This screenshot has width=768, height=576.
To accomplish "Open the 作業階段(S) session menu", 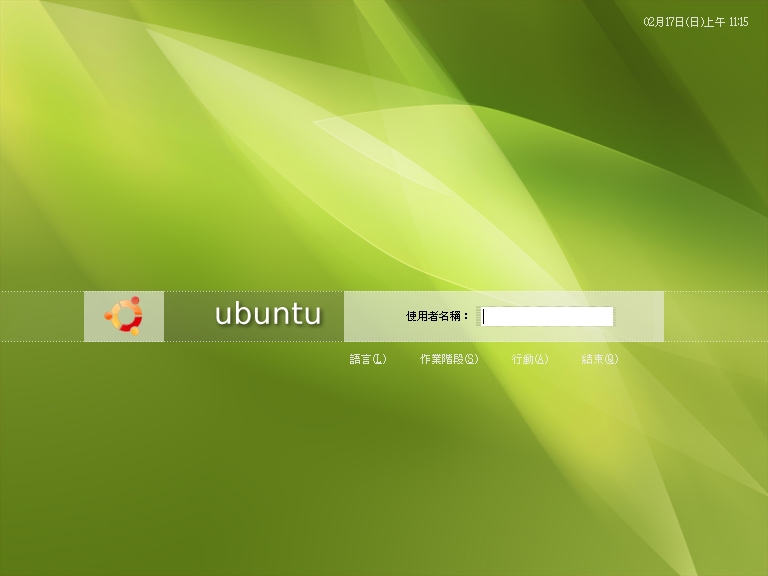I will coord(449,359).
